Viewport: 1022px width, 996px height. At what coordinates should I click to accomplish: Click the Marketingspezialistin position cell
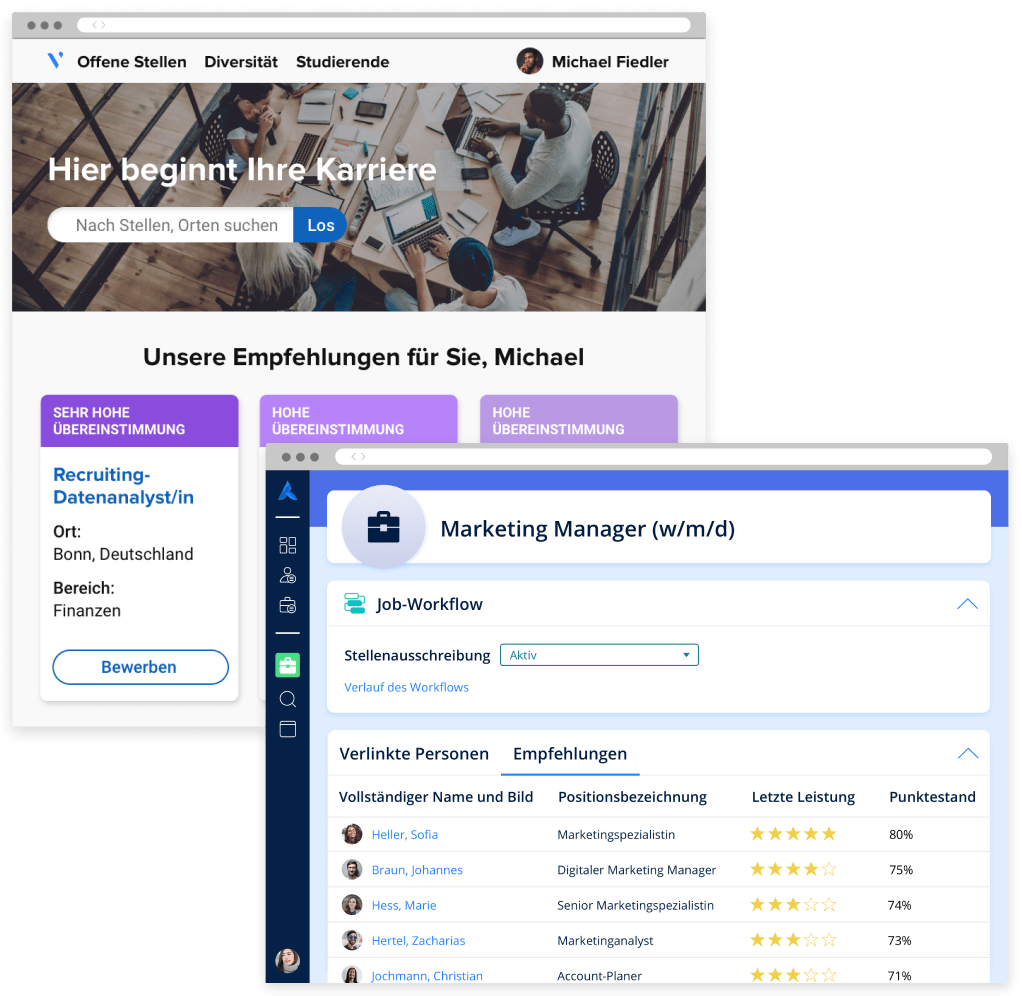coord(616,834)
